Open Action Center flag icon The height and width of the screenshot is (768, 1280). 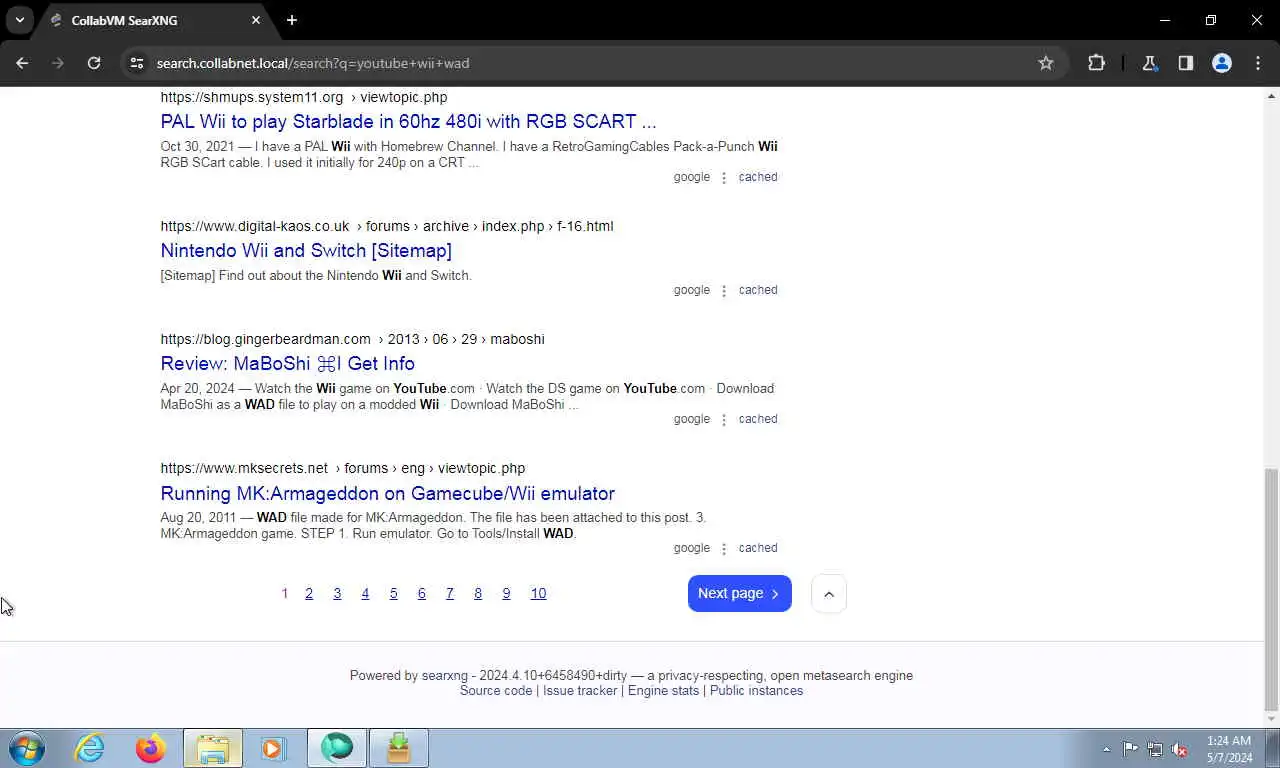pyautogui.click(x=1130, y=749)
